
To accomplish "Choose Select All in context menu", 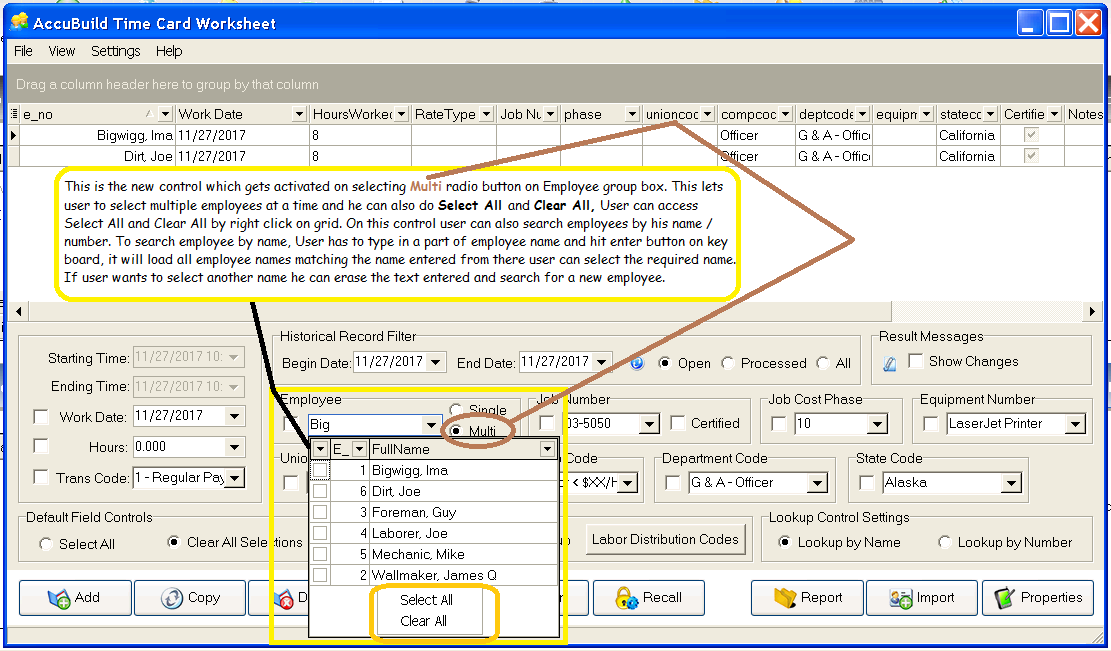I will [x=426, y=600].
